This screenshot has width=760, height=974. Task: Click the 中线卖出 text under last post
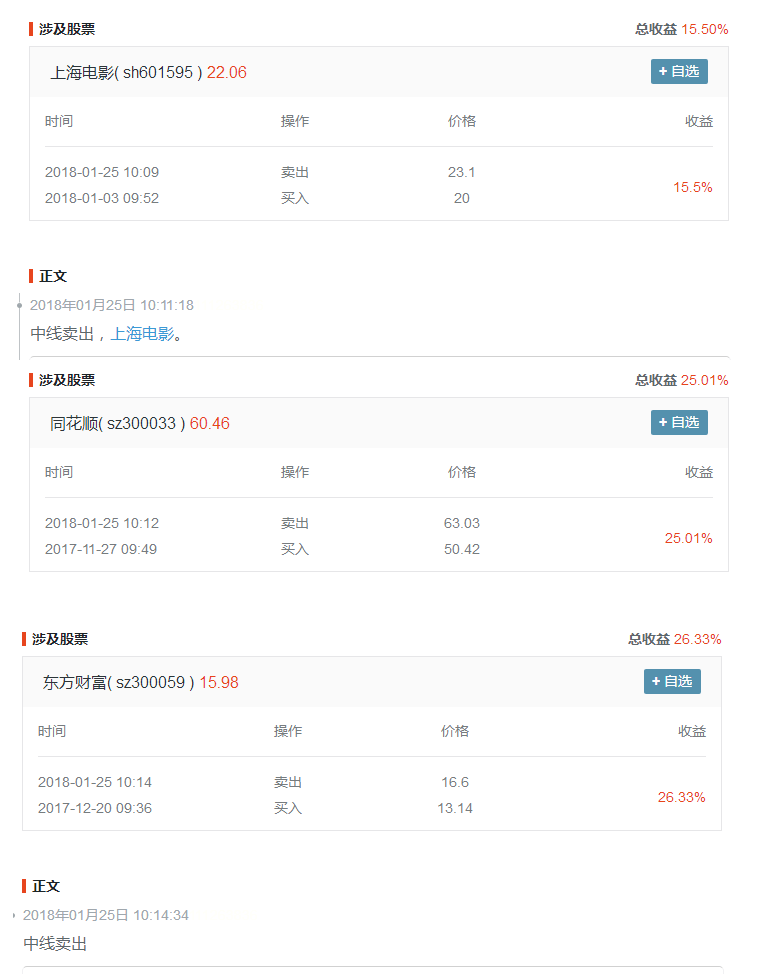pyautogui.click(x=56, y=943)
